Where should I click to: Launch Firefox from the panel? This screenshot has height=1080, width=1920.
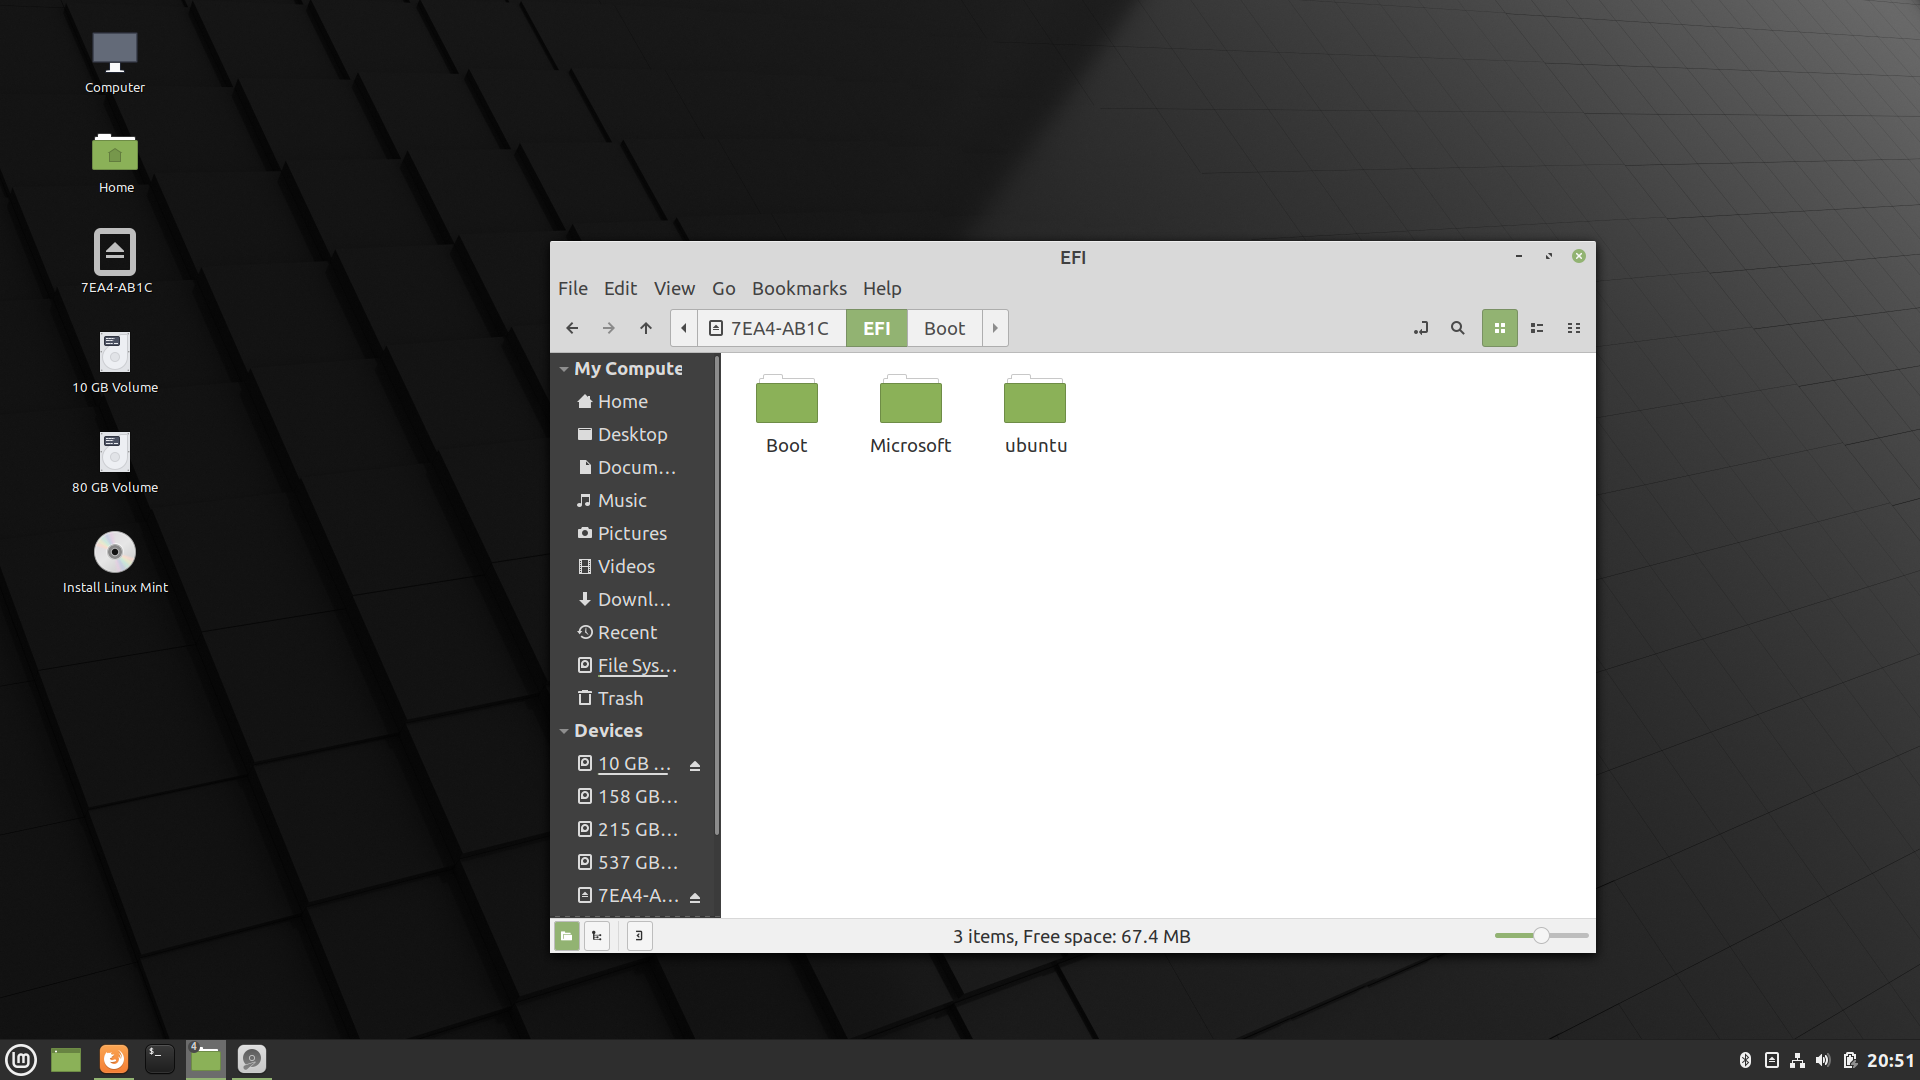pyautogui.click(x=114, y=1059)
